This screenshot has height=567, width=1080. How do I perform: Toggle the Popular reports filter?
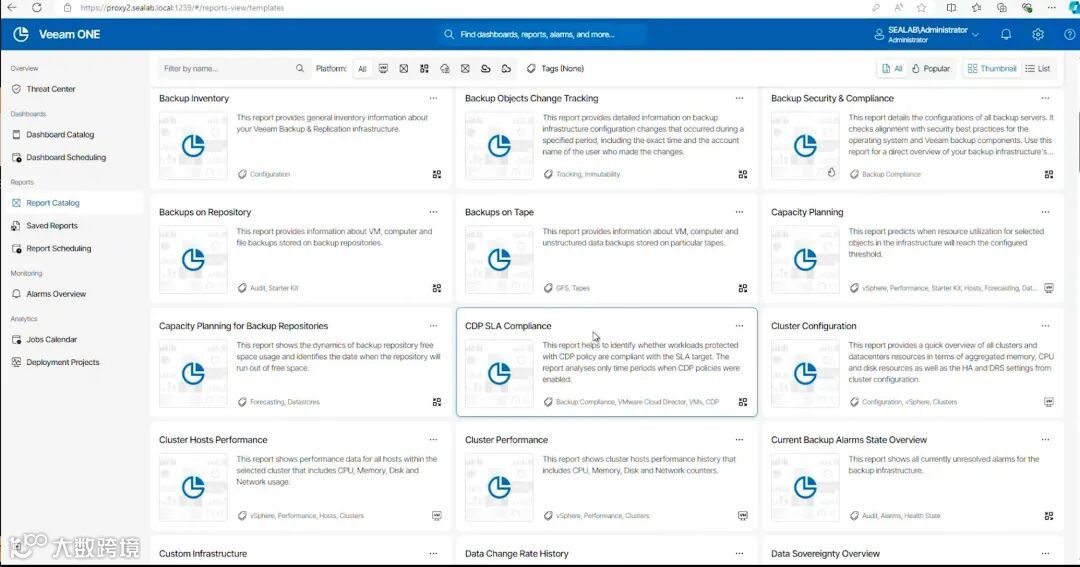click(x=931, y=68)
